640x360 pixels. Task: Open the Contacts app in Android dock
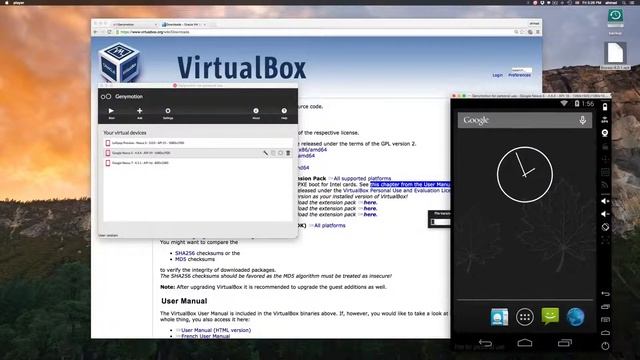499,317
